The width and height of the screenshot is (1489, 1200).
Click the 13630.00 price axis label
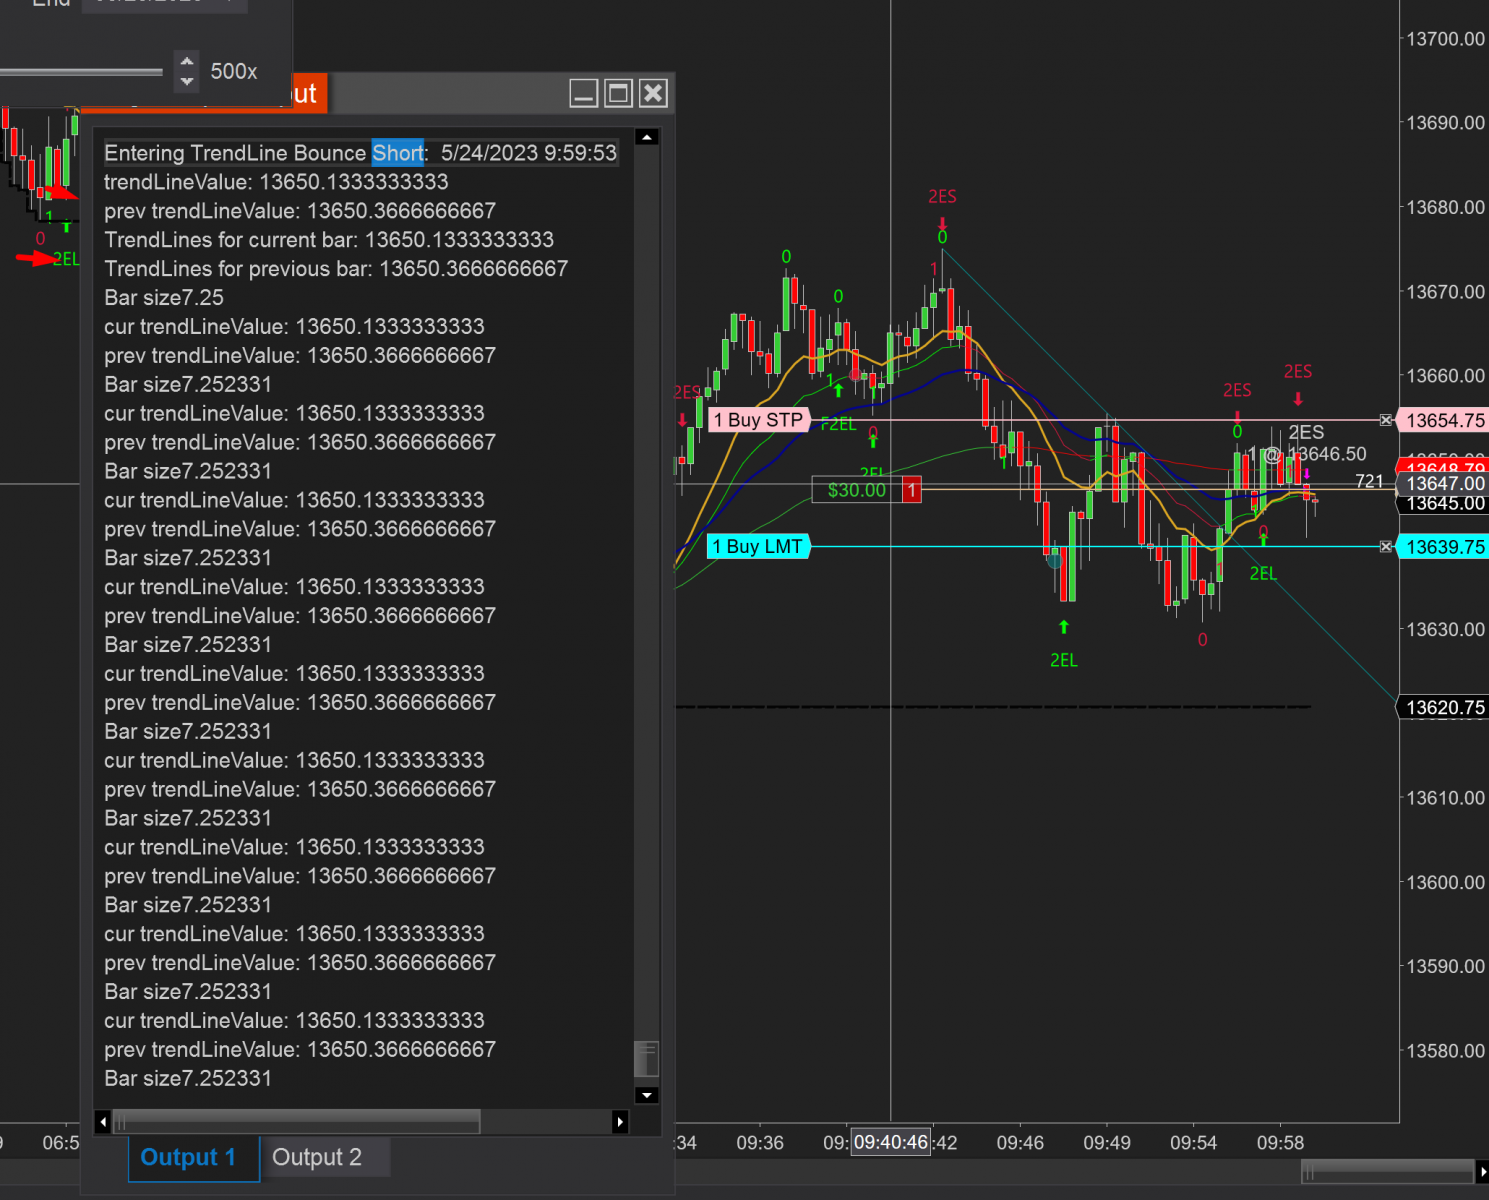1446,630
